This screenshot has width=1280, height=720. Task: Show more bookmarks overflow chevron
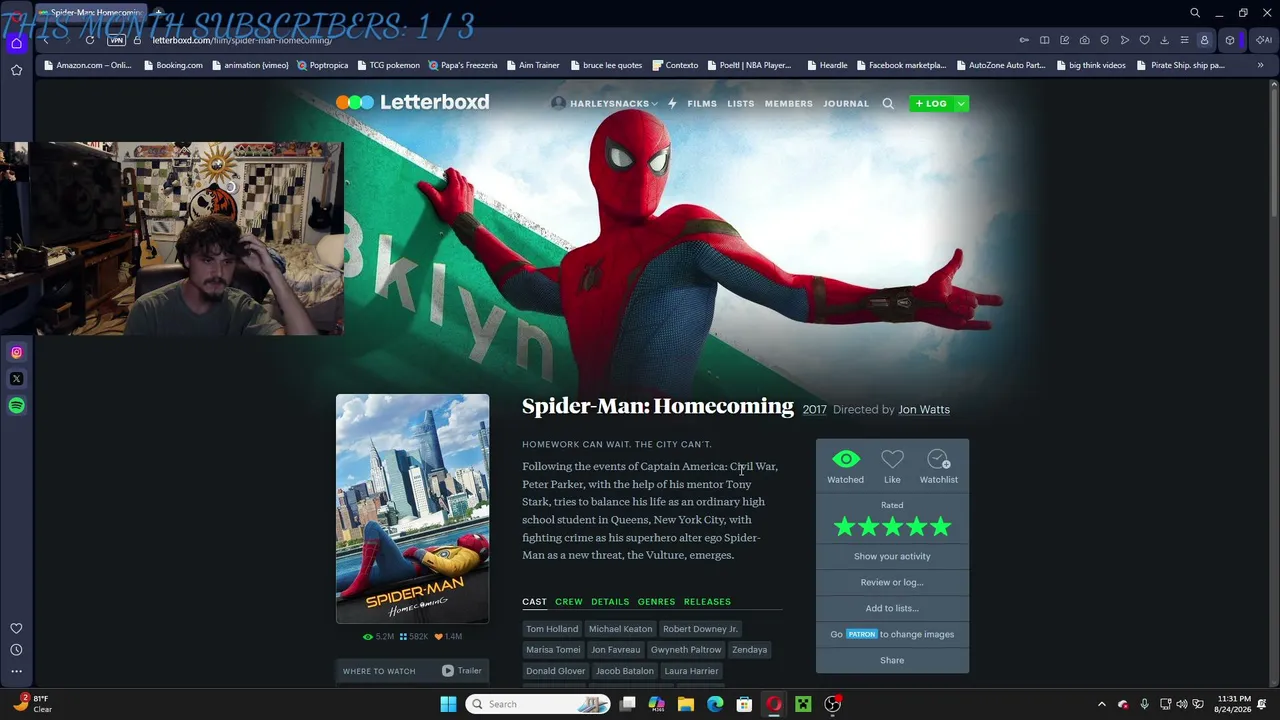(1260, 65)
